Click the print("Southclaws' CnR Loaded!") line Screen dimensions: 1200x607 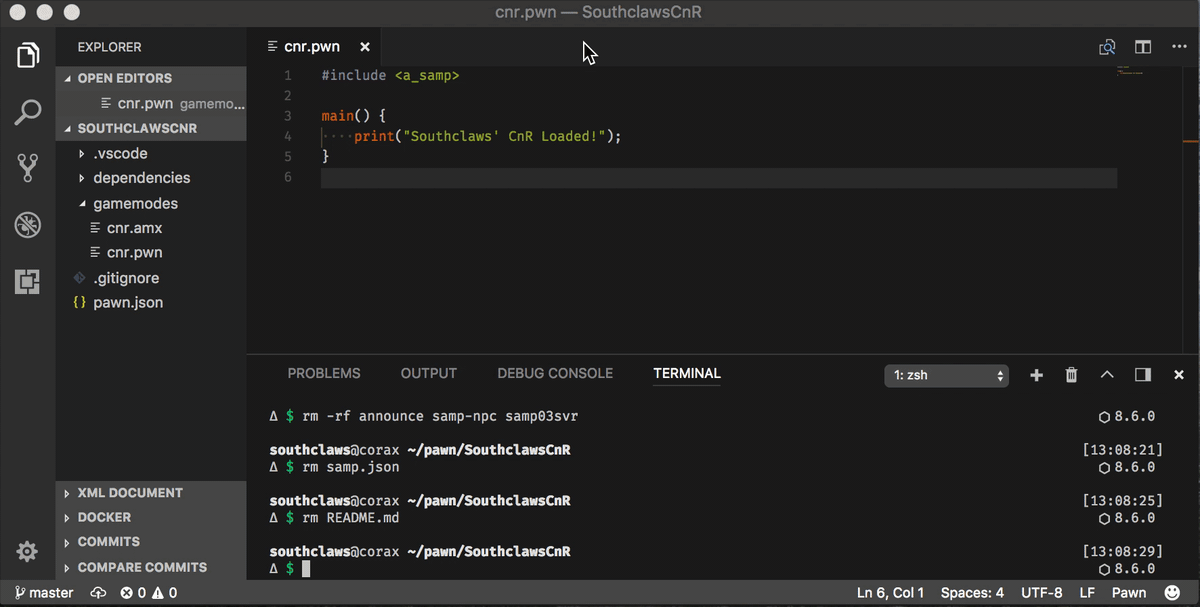488,136
